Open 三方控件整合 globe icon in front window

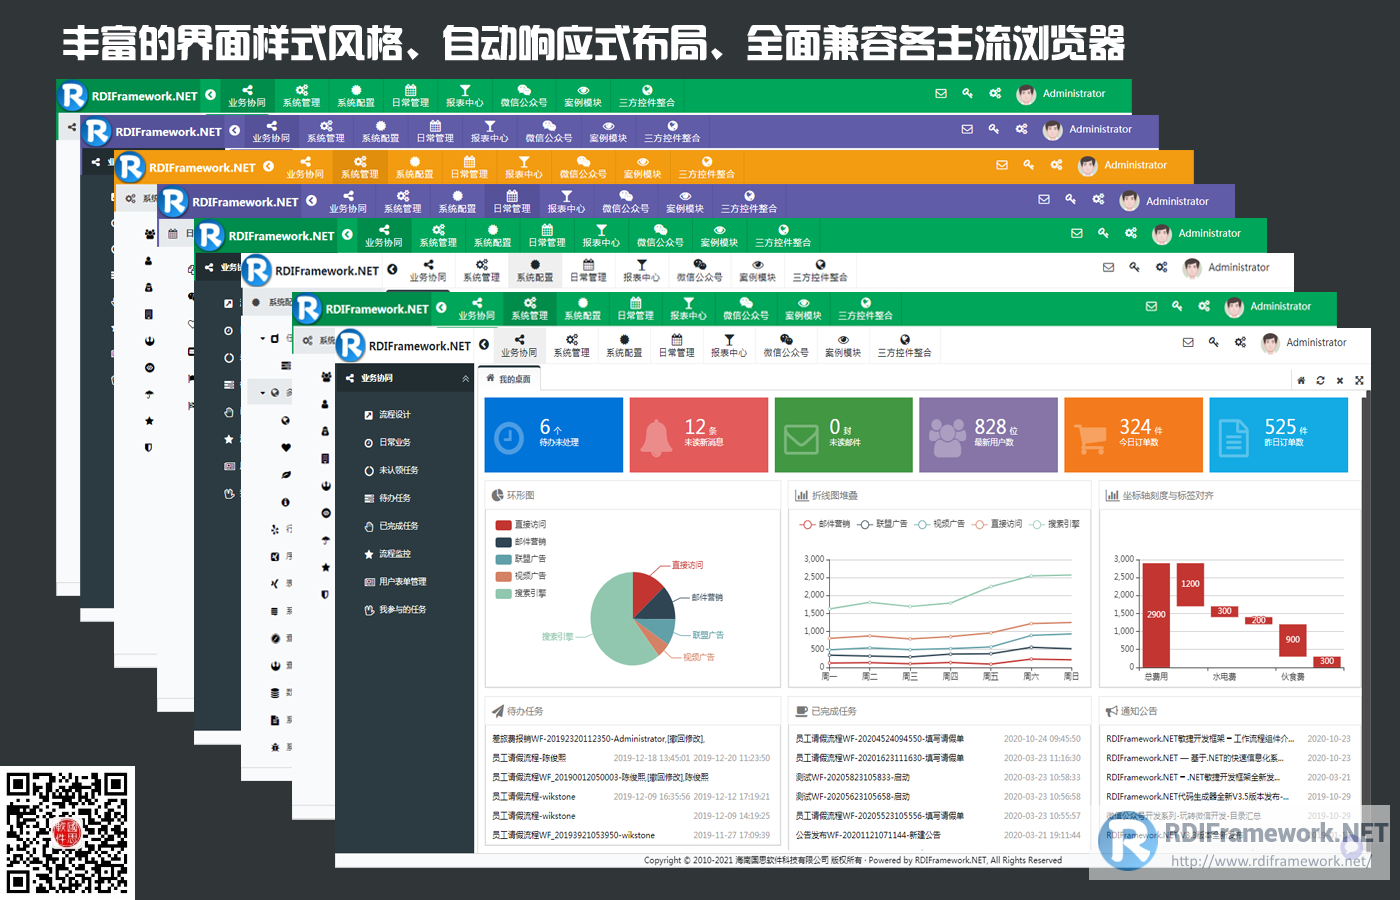click(905, 340)
